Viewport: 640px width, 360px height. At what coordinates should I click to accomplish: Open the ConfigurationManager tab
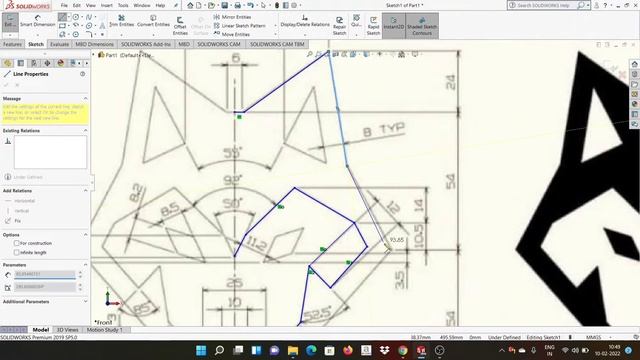tap(34, 63)
